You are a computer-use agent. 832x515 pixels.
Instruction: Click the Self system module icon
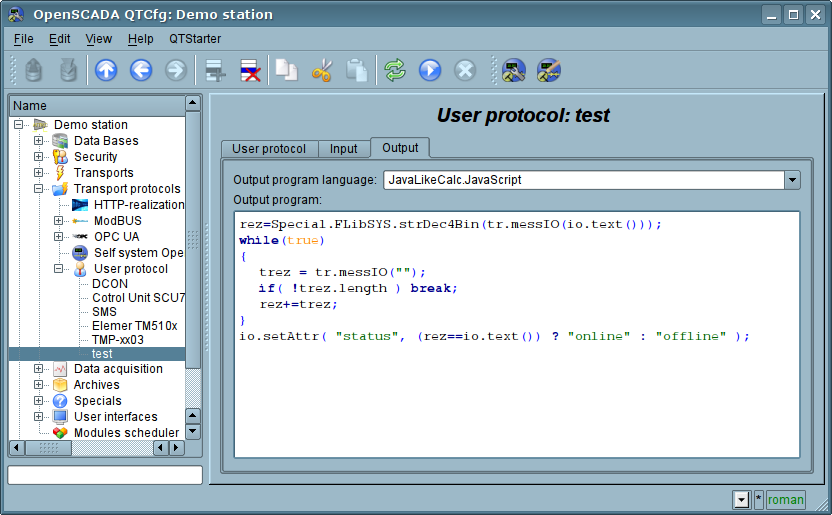point(80,252)
